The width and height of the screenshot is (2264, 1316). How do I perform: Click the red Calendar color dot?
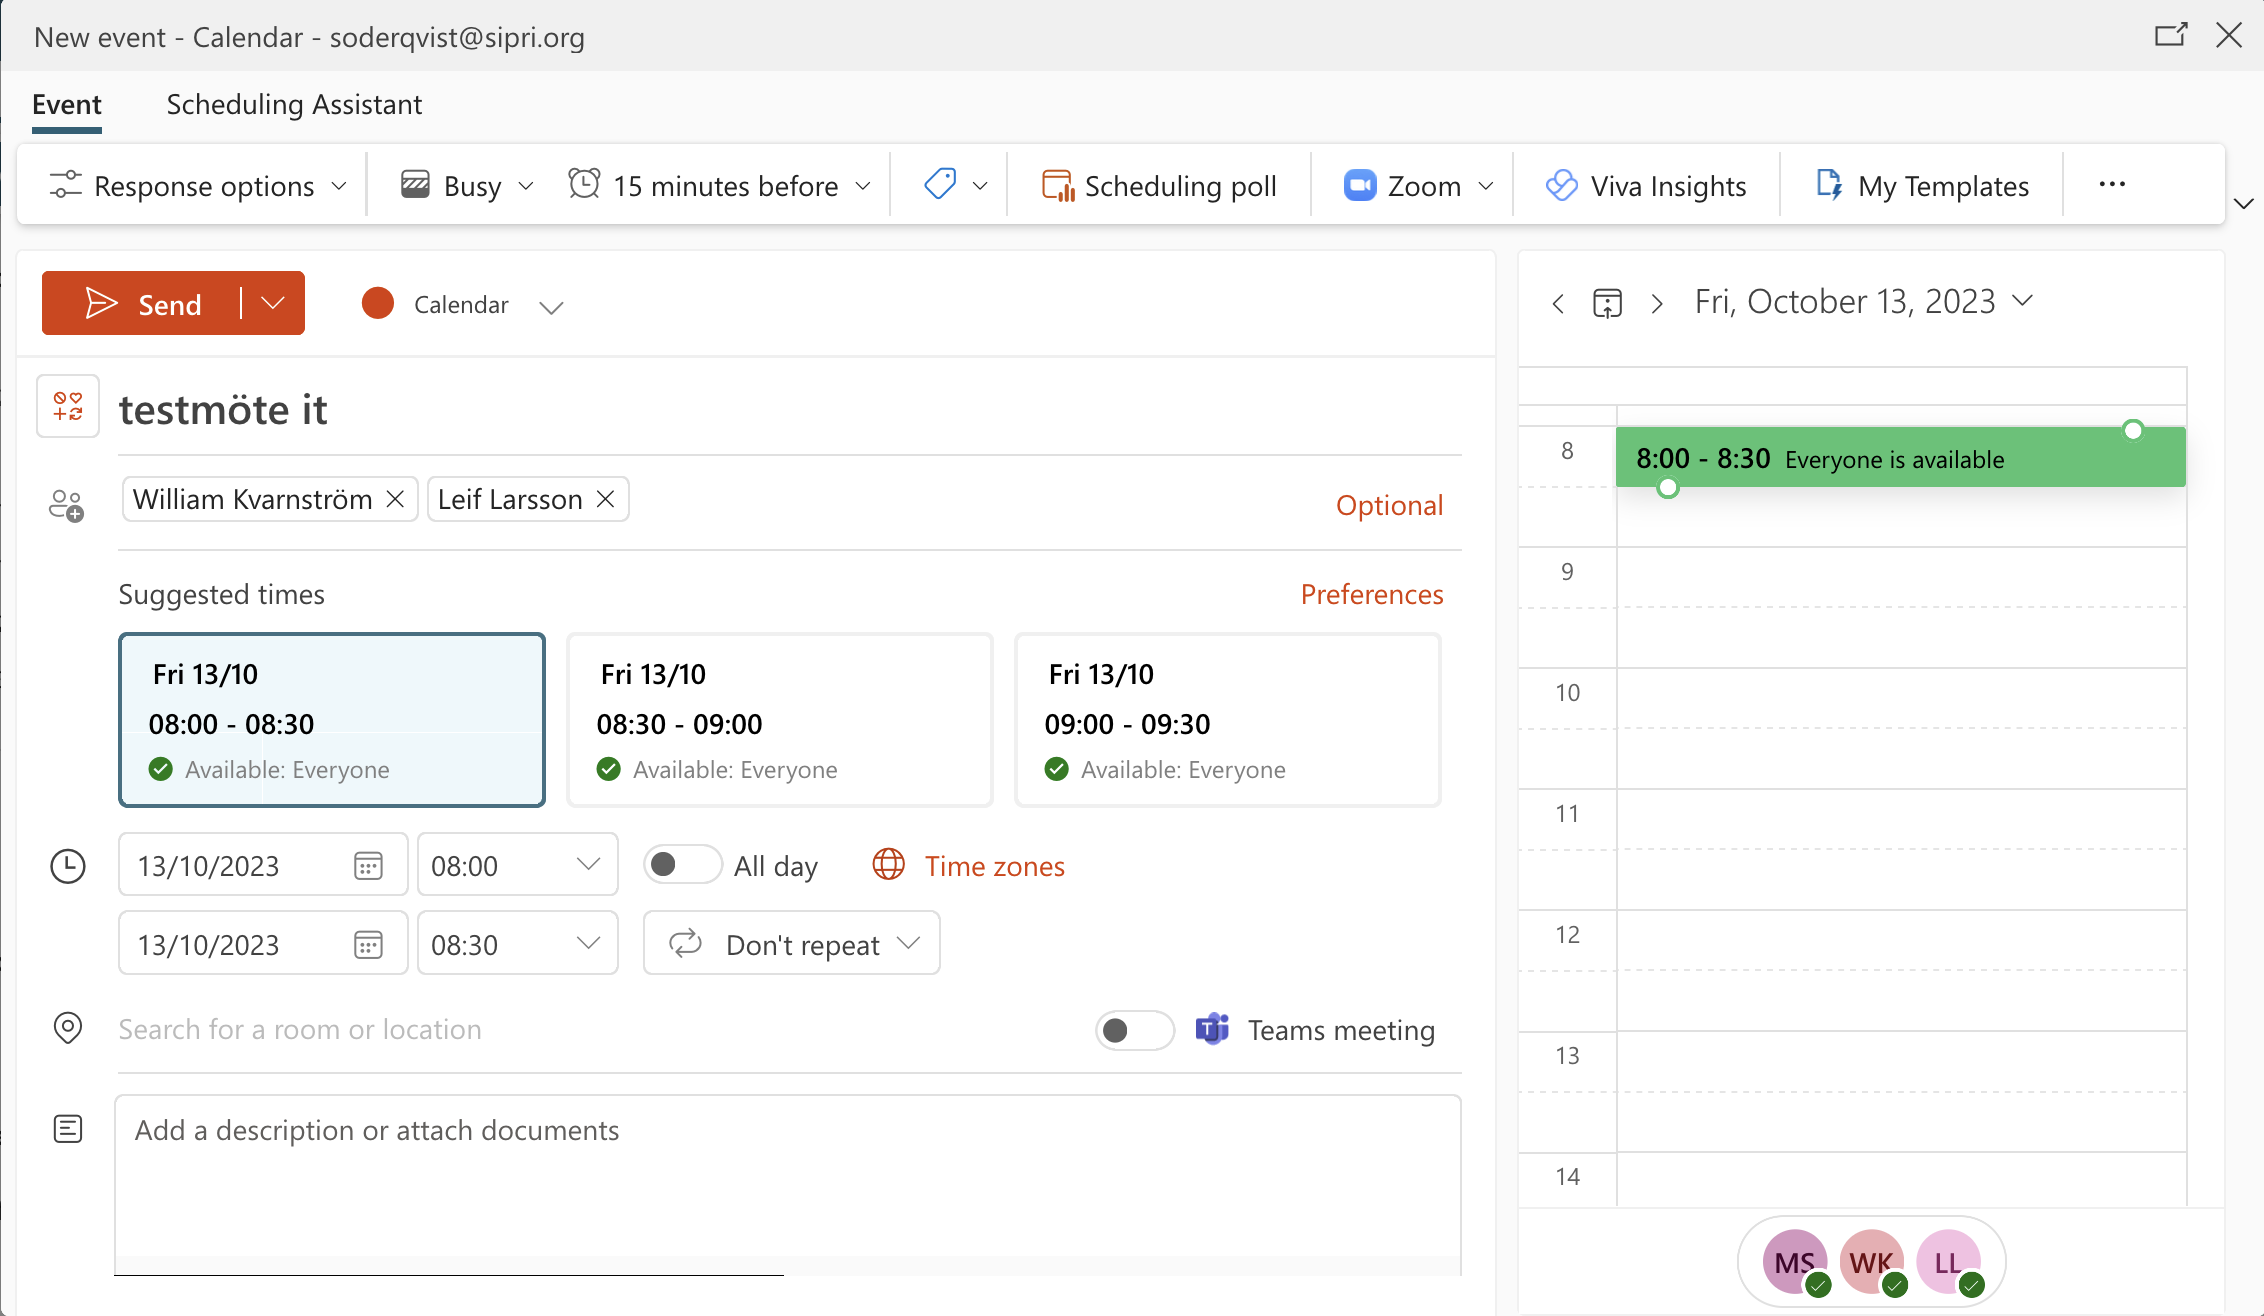click(x=377, y=304)
